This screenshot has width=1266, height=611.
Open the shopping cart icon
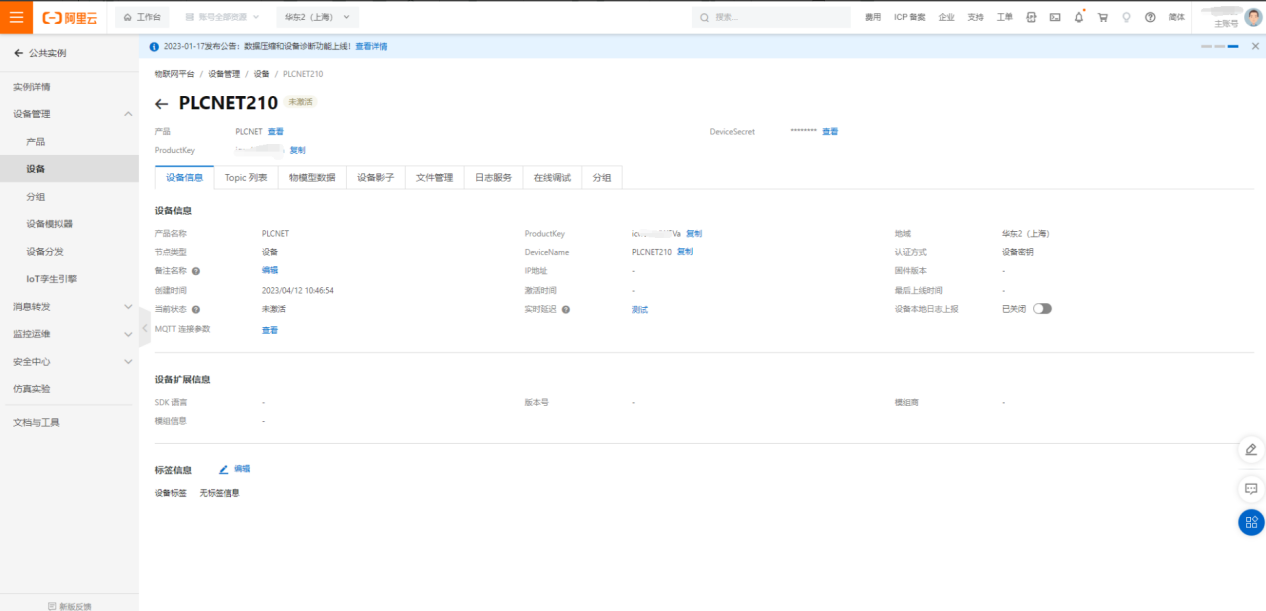[1103, 17]
